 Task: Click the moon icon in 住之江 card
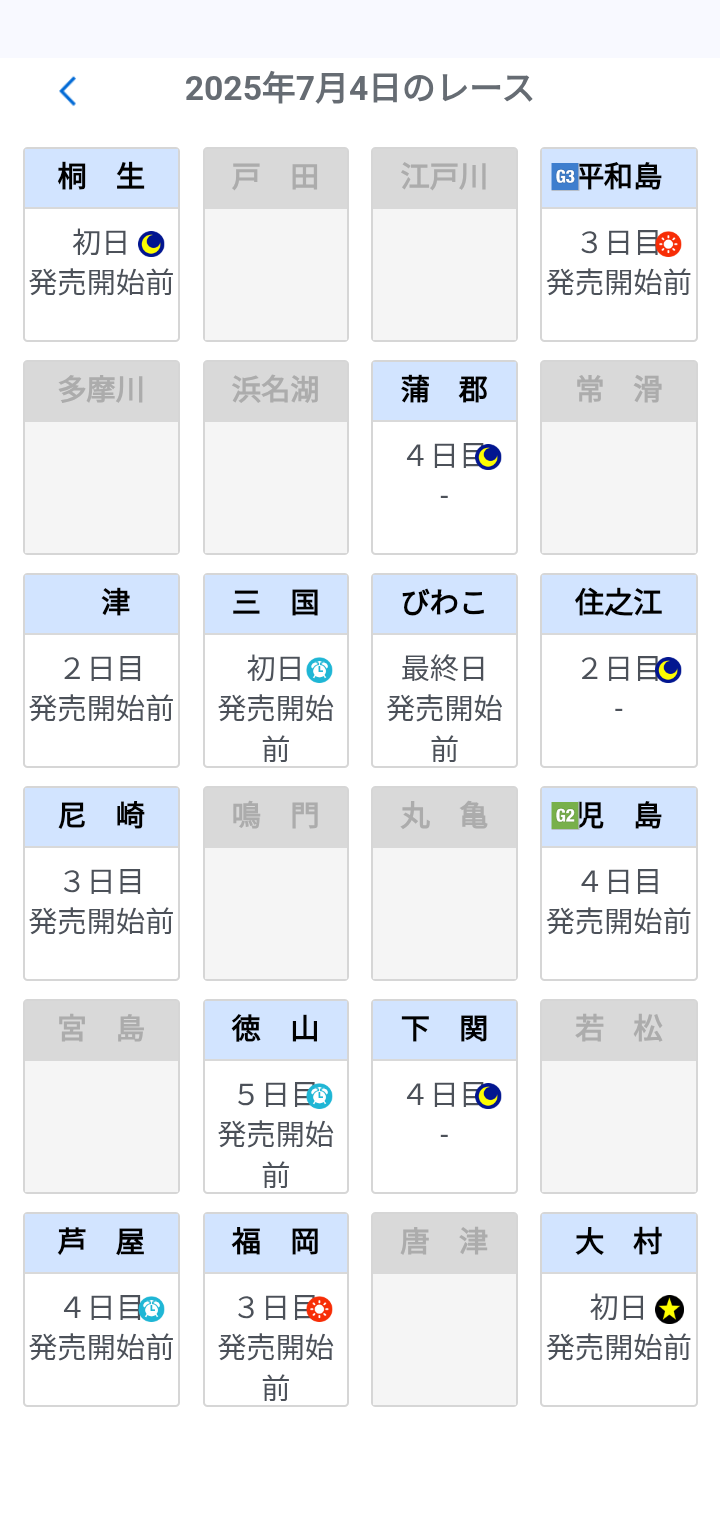(668, 670)
